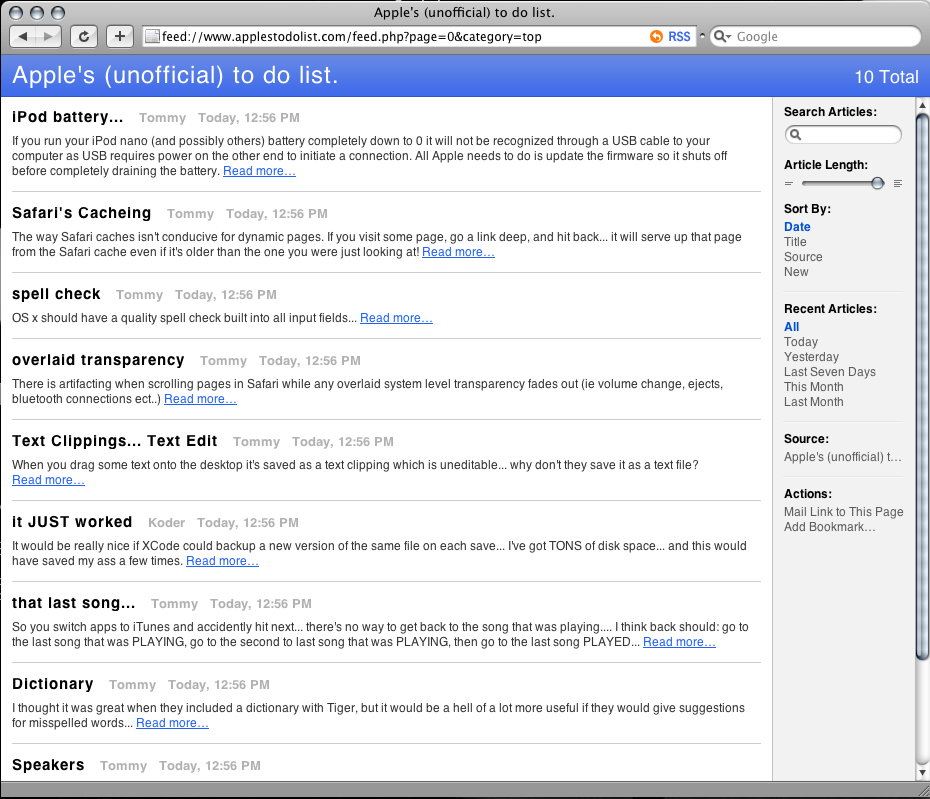Sort articles by Date
This screenshot has height=799, width=930.
(797, 227)
